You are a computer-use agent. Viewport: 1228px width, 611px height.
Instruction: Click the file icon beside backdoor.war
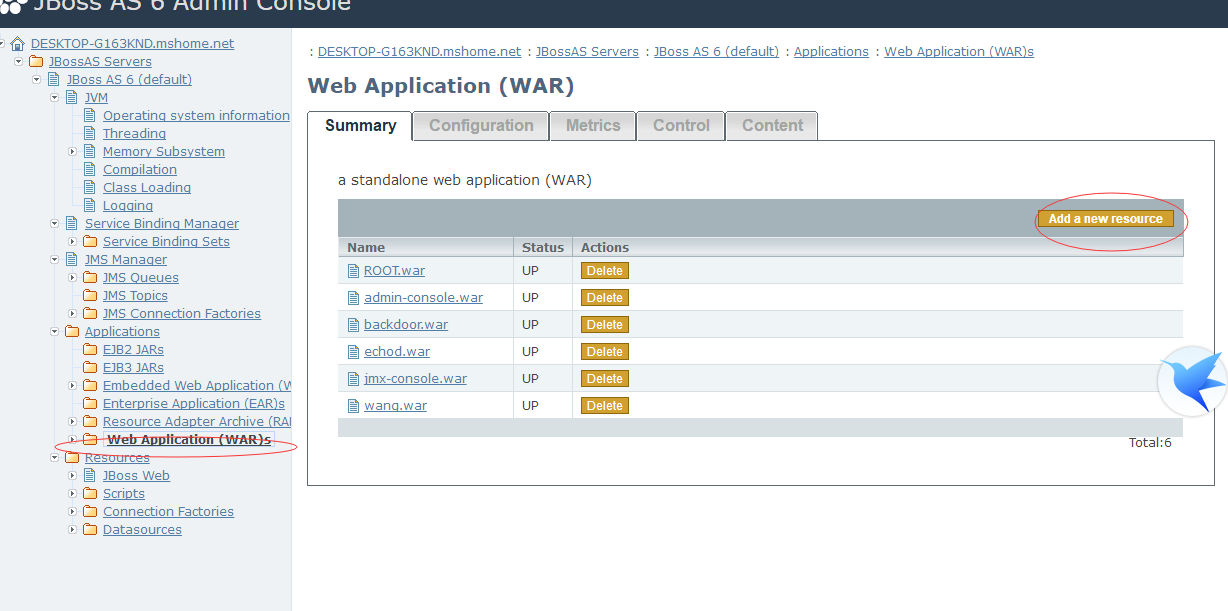(353, 325)
